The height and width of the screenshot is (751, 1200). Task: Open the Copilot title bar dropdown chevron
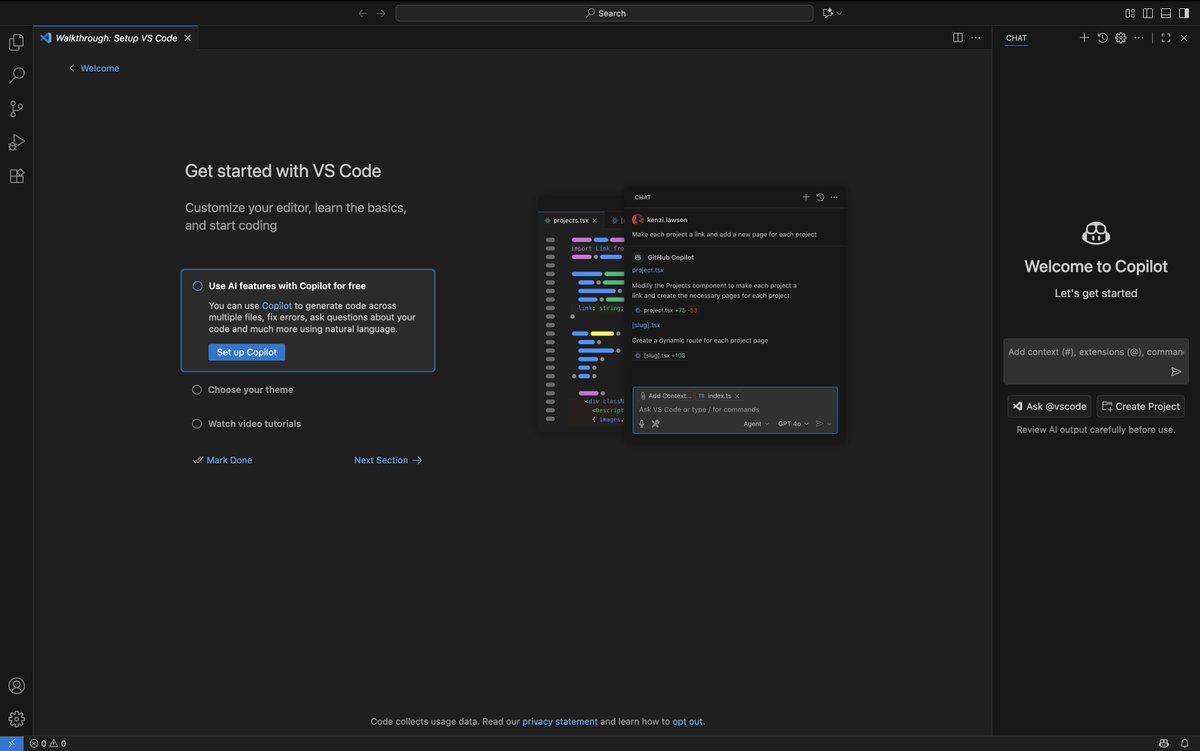click(839, 13)
